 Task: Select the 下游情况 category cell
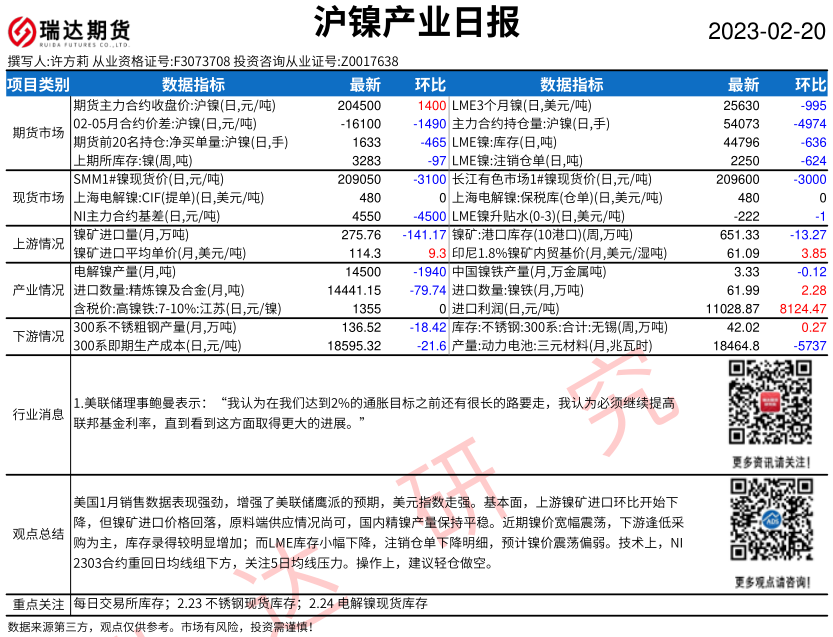point(38,336)
